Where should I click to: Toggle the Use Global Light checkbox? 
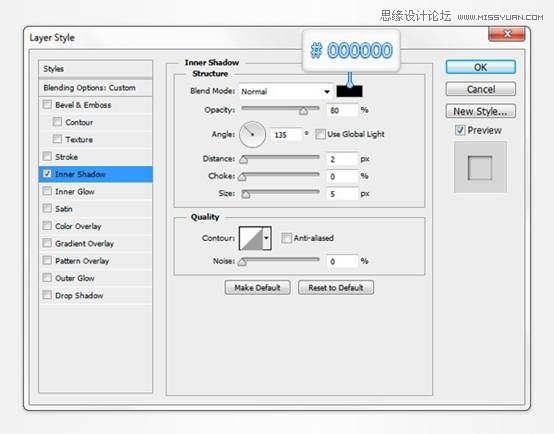(x=320, y=134)
